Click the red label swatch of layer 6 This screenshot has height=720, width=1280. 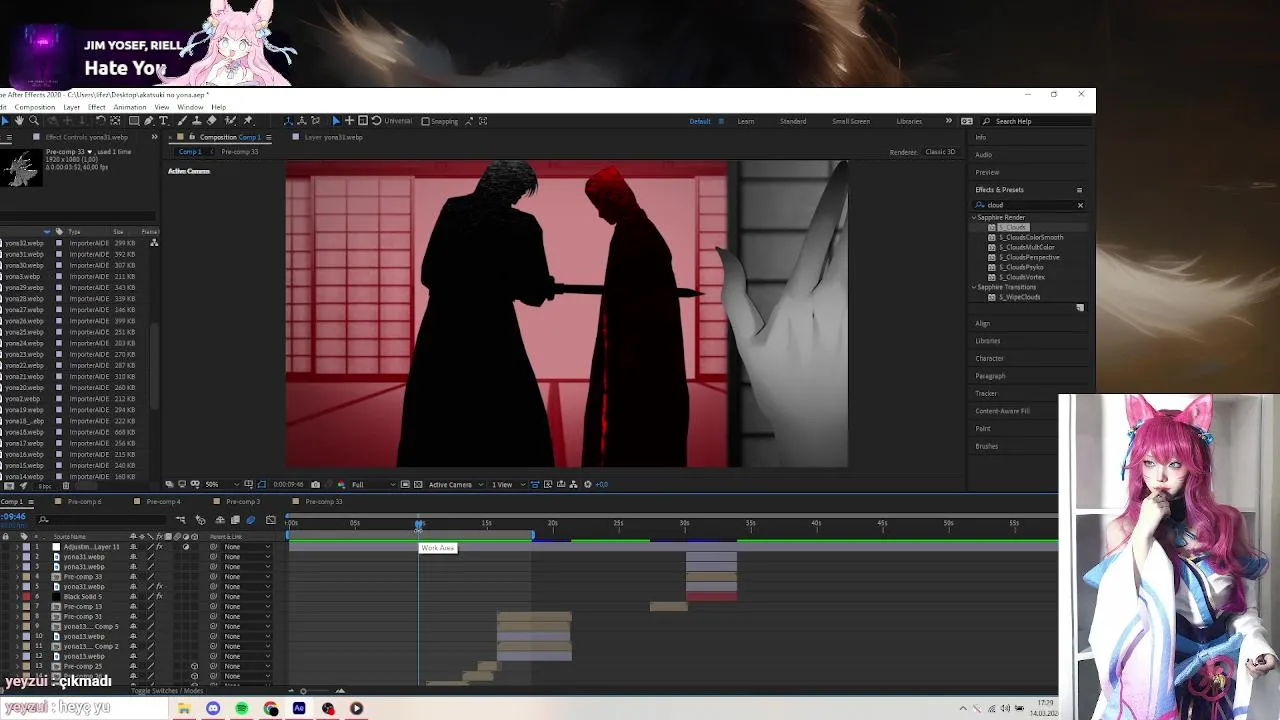pos(26,597)
